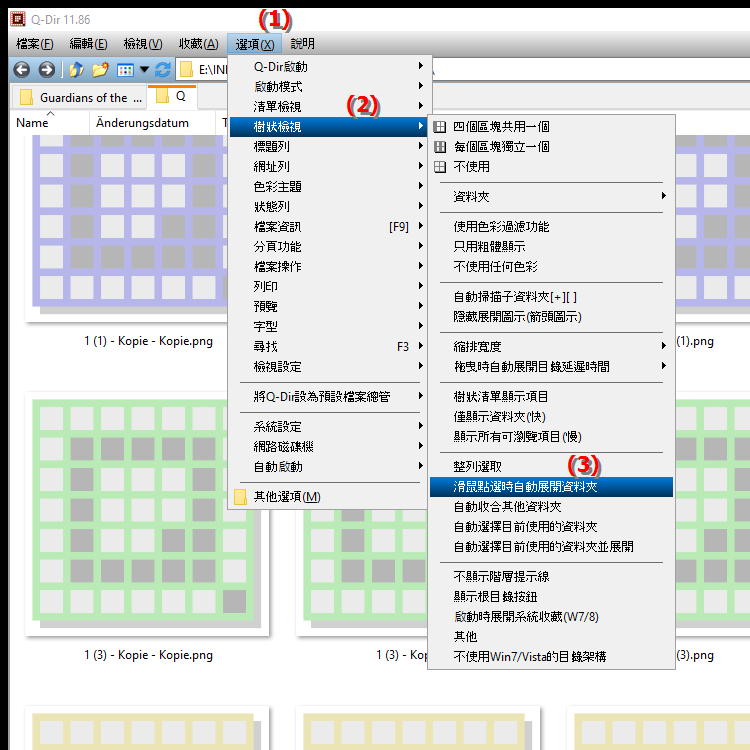Toggle 只用粗體顯示 option

click(x=551, y=247)
